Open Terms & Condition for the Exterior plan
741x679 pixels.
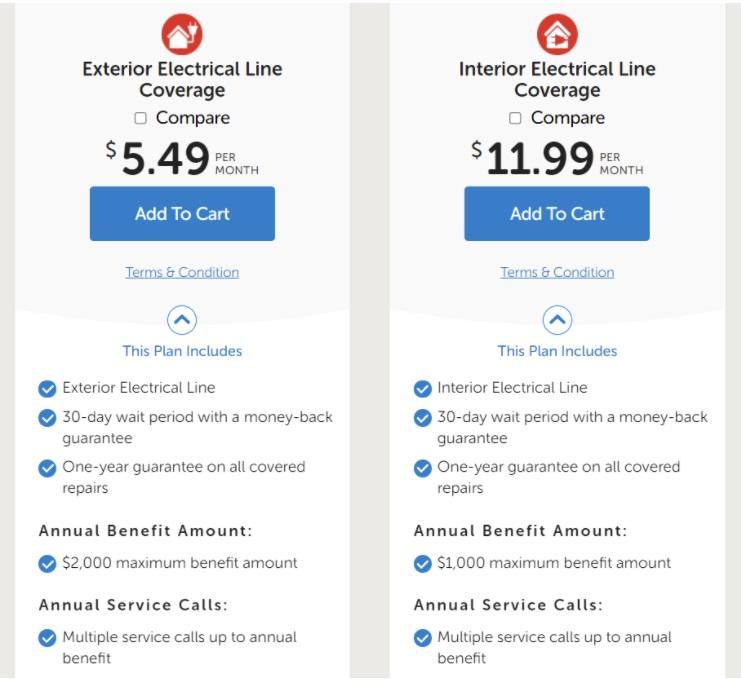click(182, 272)
